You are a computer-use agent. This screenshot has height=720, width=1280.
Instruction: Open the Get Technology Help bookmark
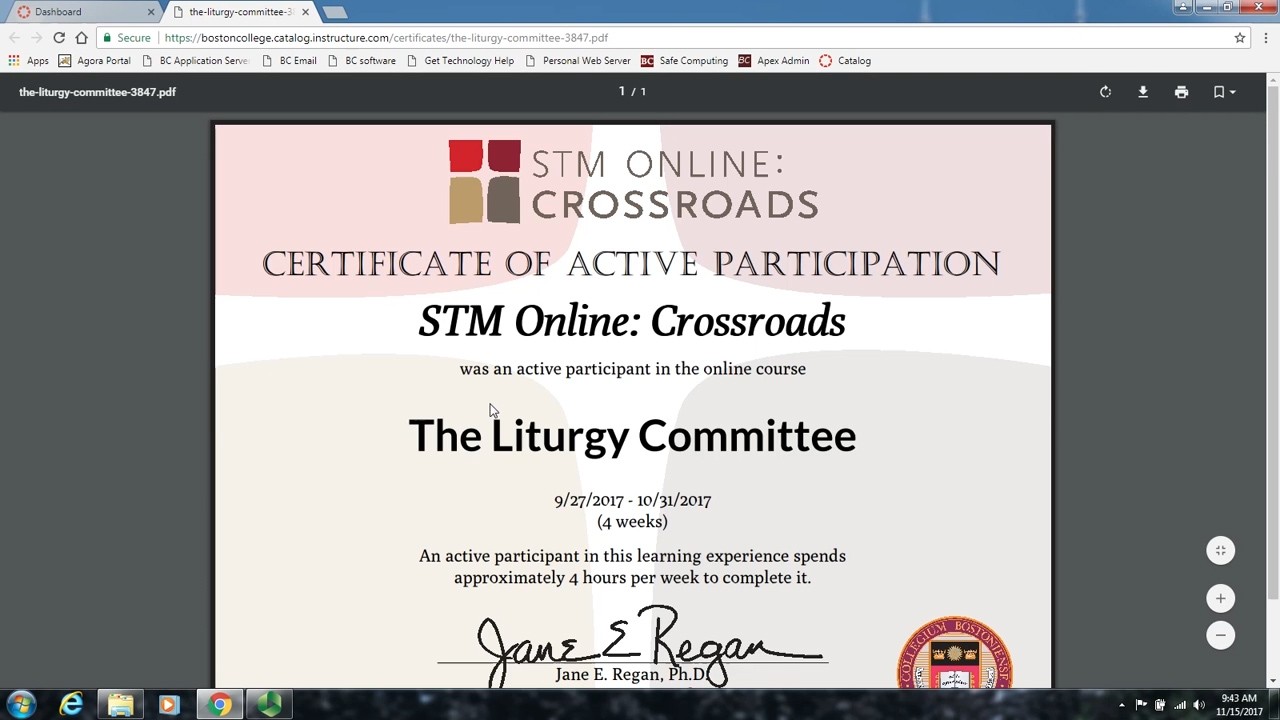point(460,61)
